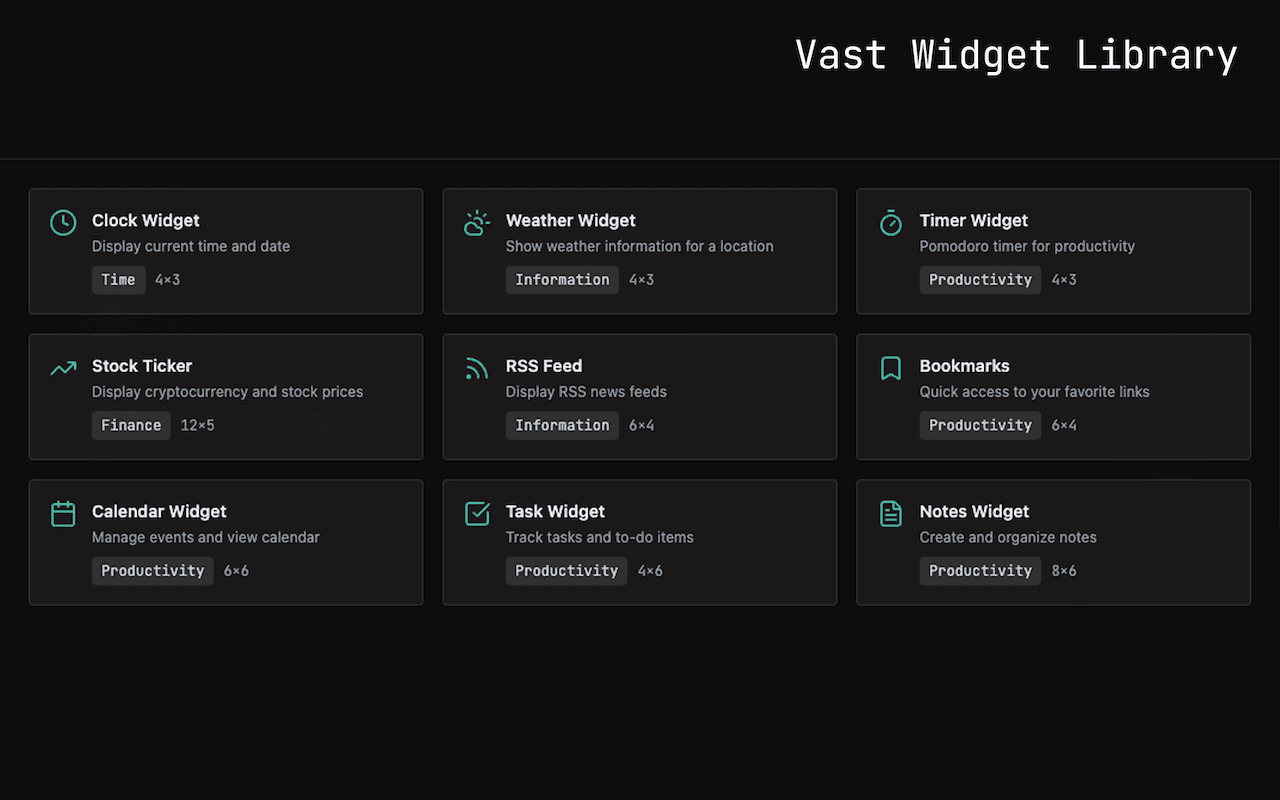Select the Stock Ticker description text
This screenshot has height=800, width=1280.
pyautogui.click(x=227, y=392)
